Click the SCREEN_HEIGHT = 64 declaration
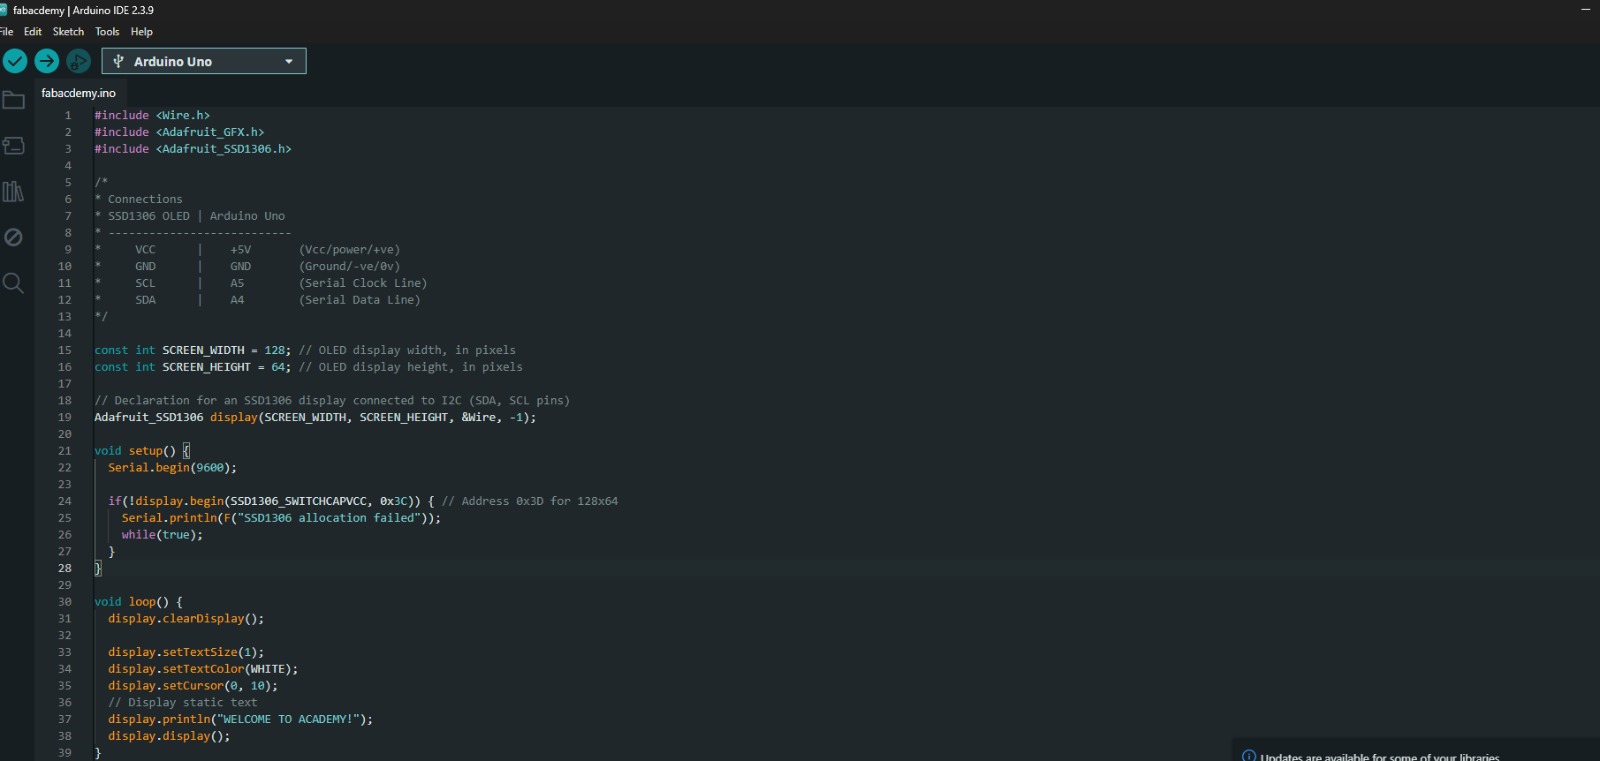The image size is (1600, 761). 193,367
